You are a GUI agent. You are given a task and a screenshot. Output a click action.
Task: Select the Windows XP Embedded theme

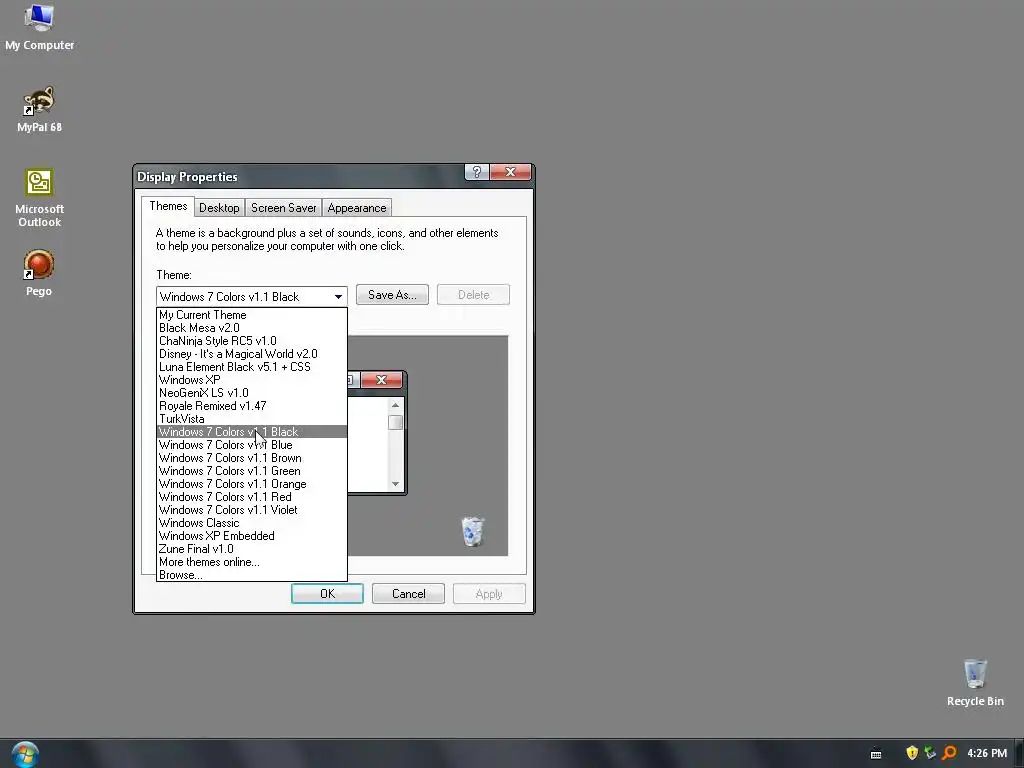point(252,536)
